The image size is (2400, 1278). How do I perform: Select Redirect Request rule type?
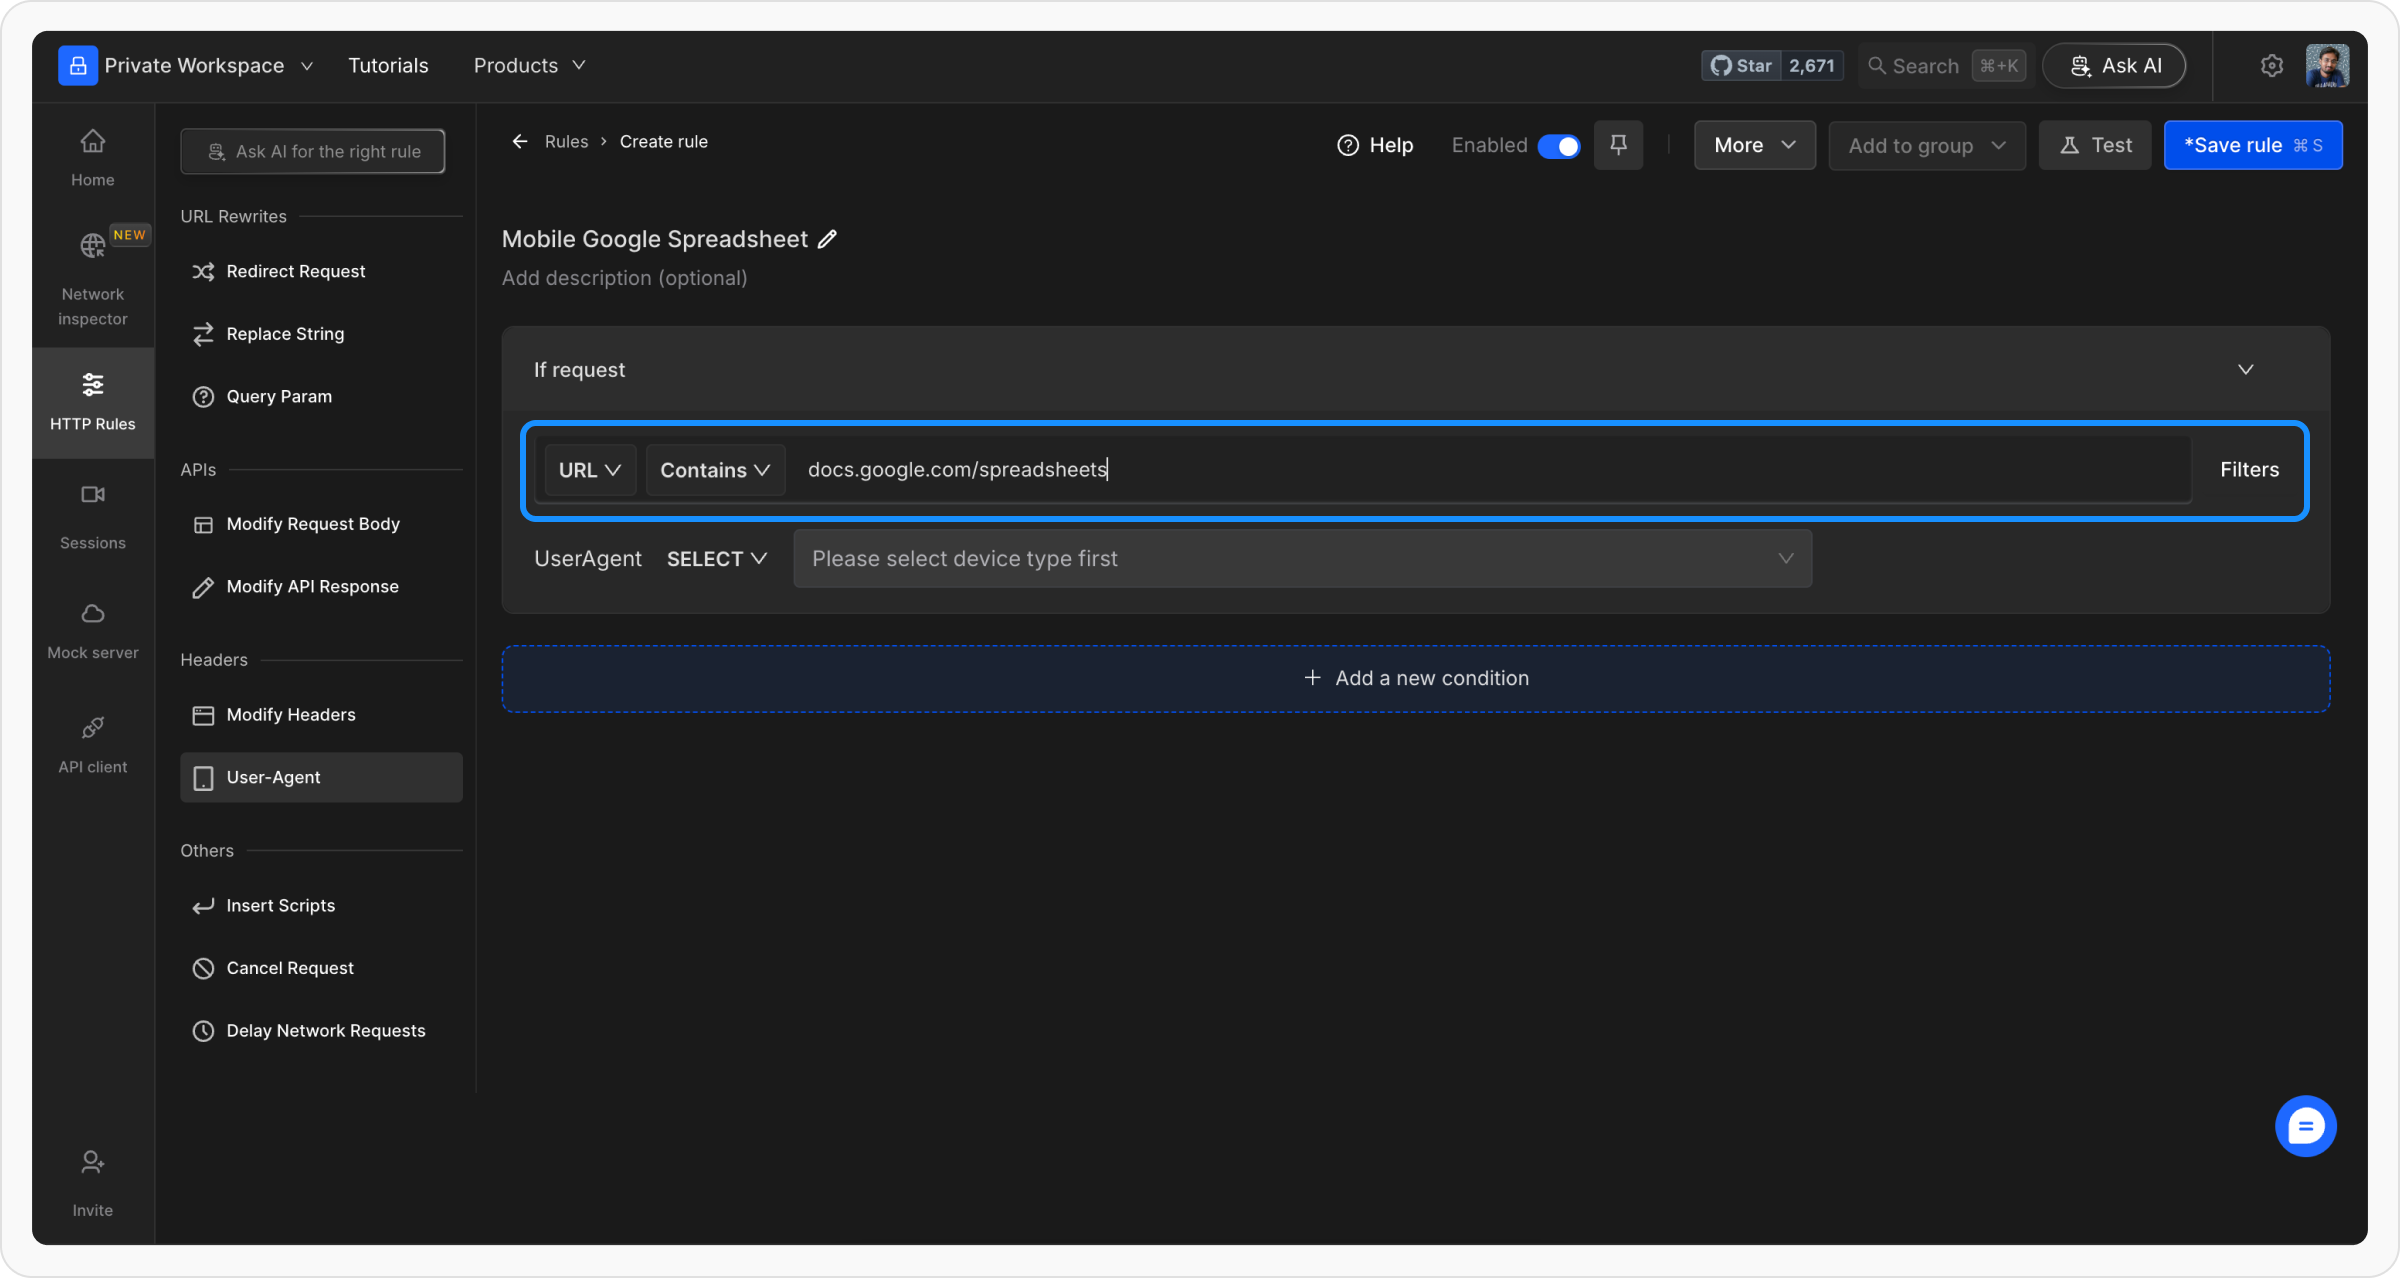[x=295, y=272]
